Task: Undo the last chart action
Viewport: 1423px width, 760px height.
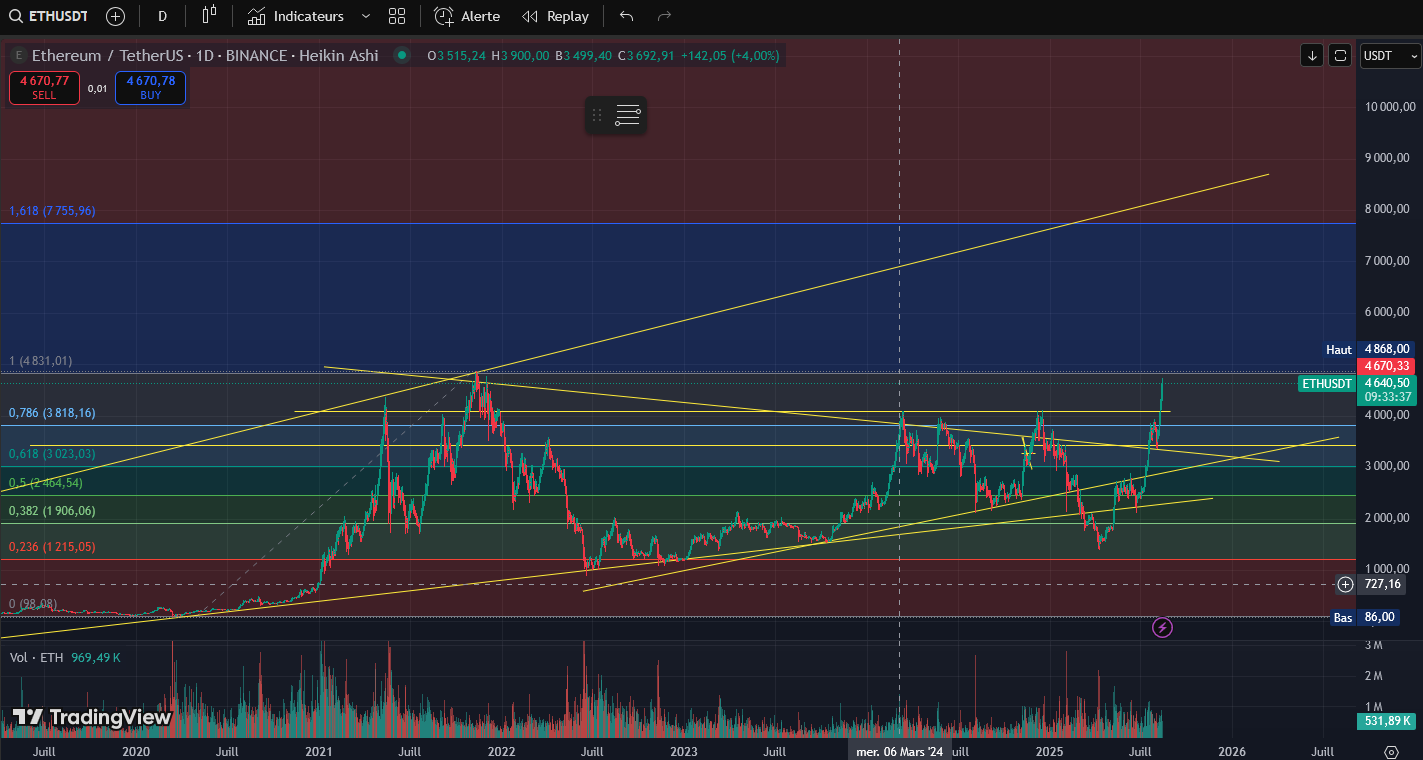Action: click(626, 16)
